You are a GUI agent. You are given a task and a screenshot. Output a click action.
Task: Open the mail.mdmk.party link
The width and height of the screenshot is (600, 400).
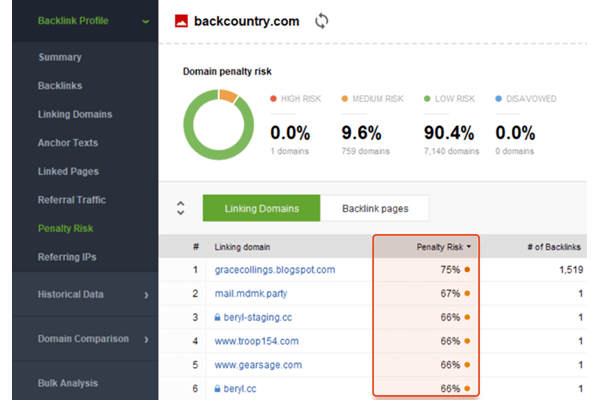tap(251, 294)
